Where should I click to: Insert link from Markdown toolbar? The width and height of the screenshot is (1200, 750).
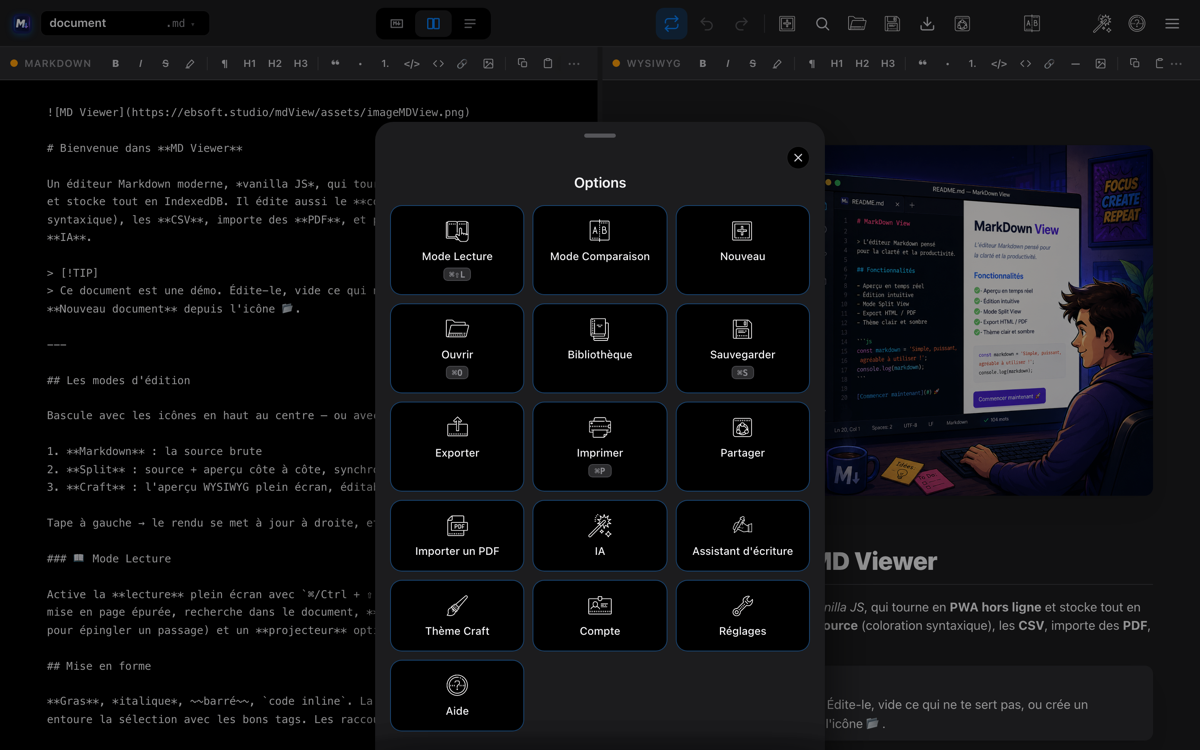click(x=462, y=63)
